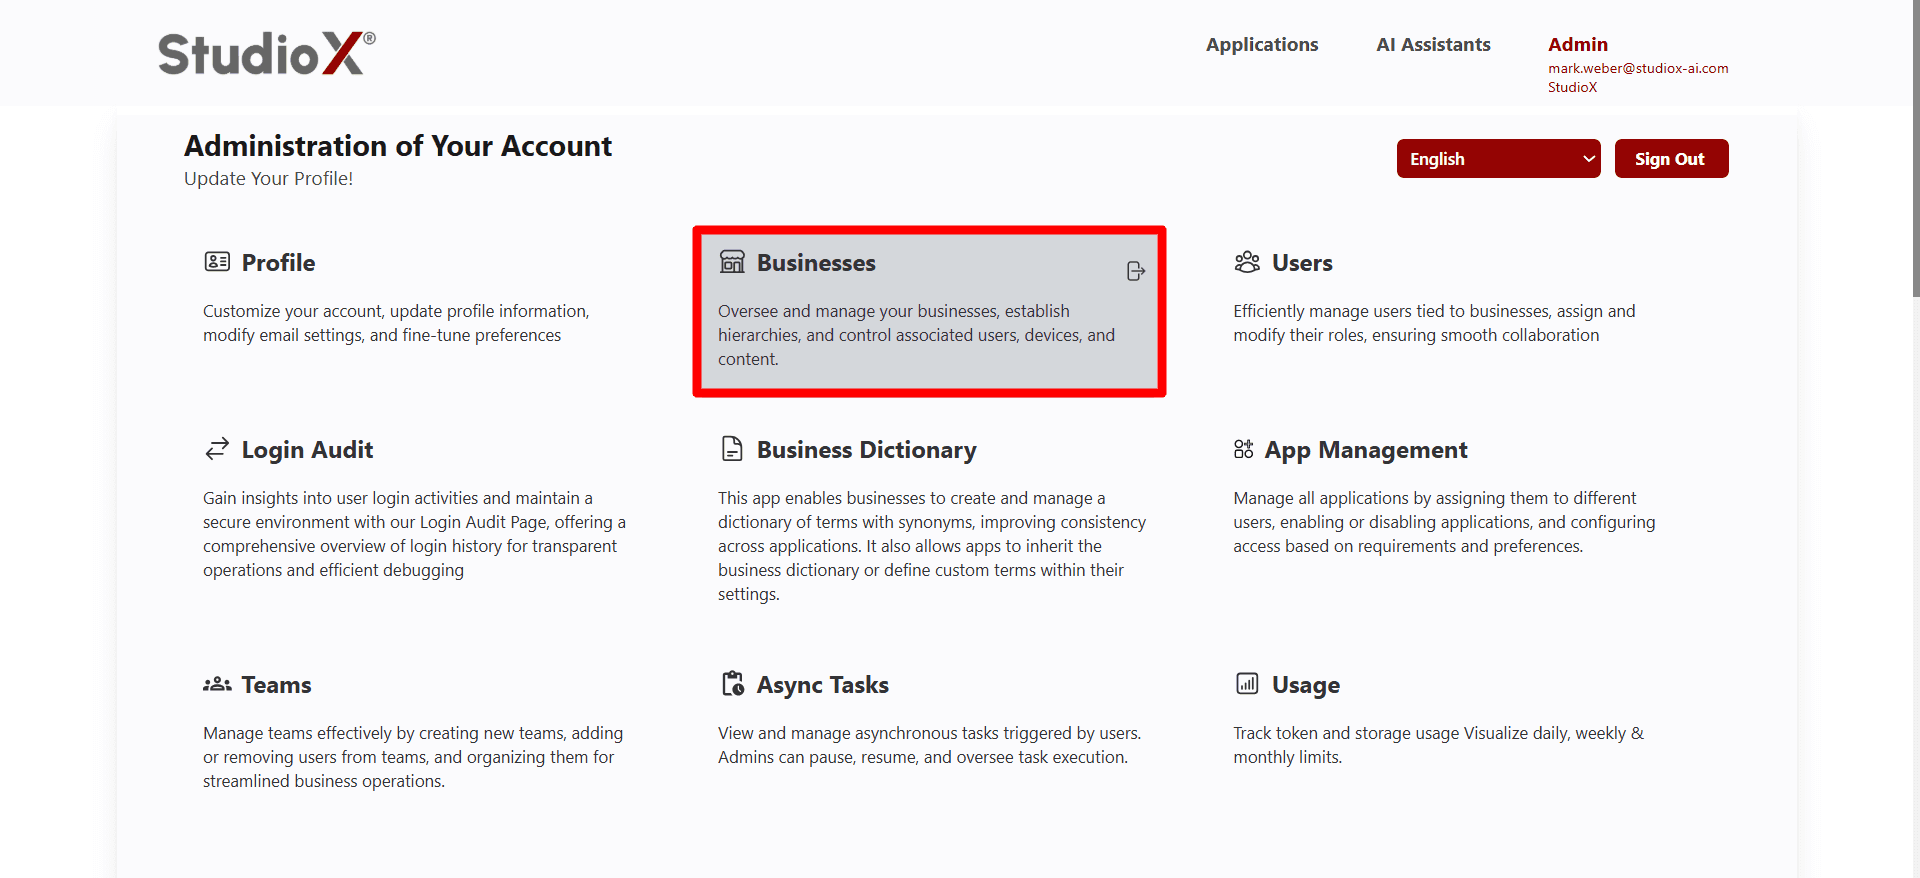Click the Teams people icon
Image resolution: width=1920 pixels, height=878 pixels.
point(217,684)
